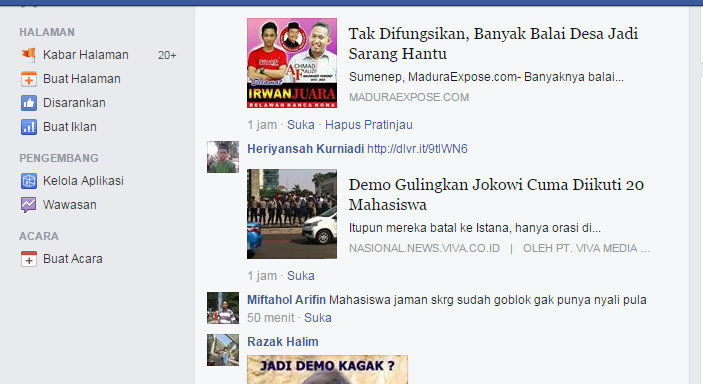The width and height of the screenshot is (703, 384).
Task: Click the Disarankan thumbs-up icon
Action: [x=29, y=103]
